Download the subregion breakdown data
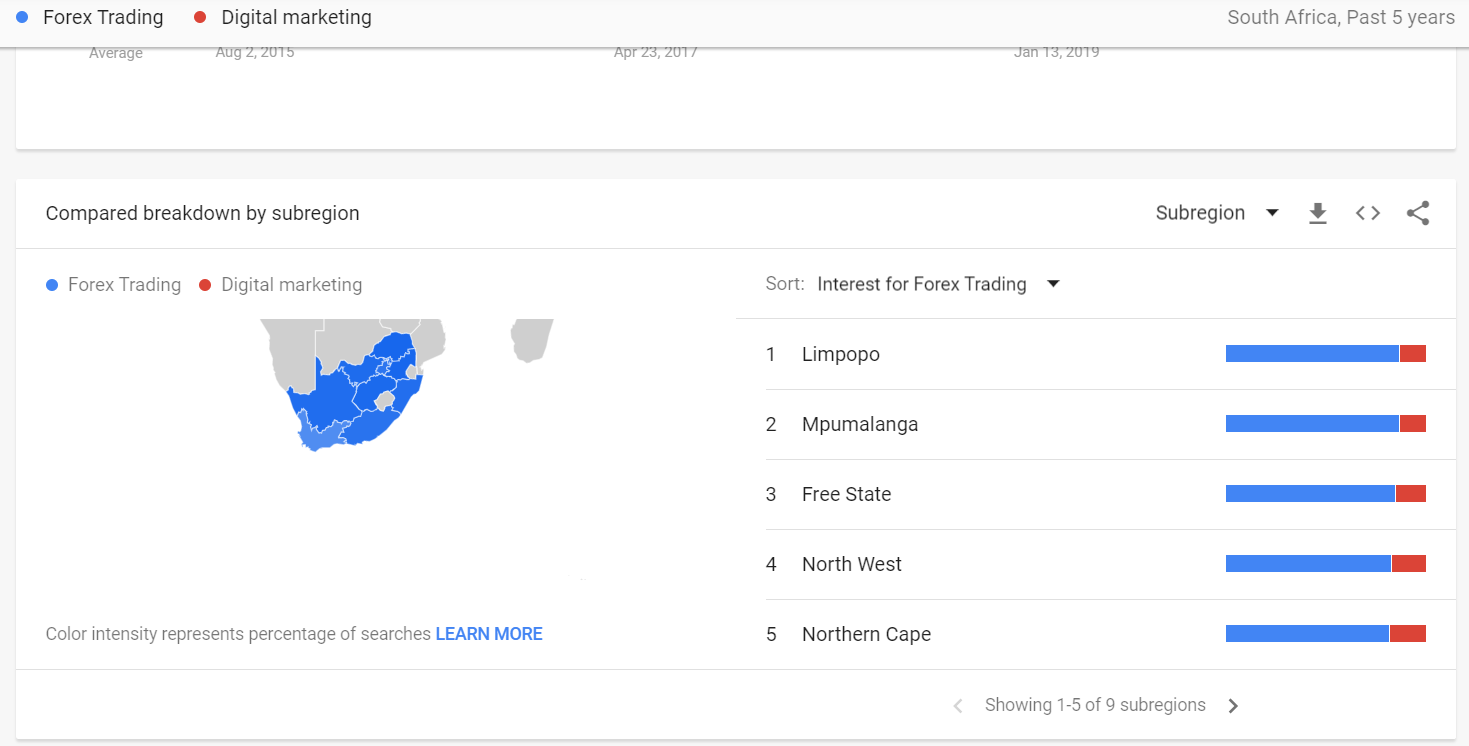Image resolution: width=1469 pixels, height=746 pixels. (1318, 213)
